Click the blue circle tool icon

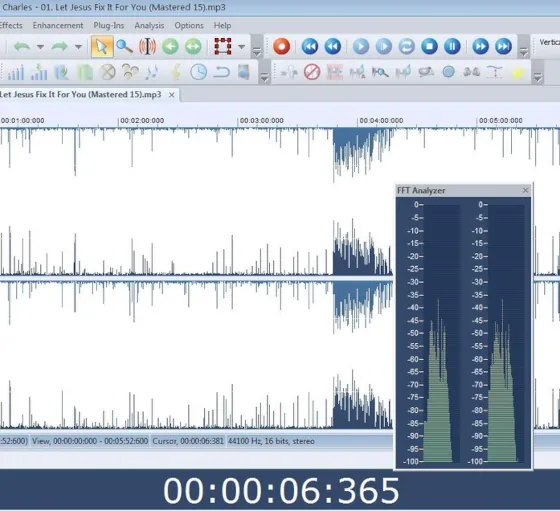click(449, 72)
